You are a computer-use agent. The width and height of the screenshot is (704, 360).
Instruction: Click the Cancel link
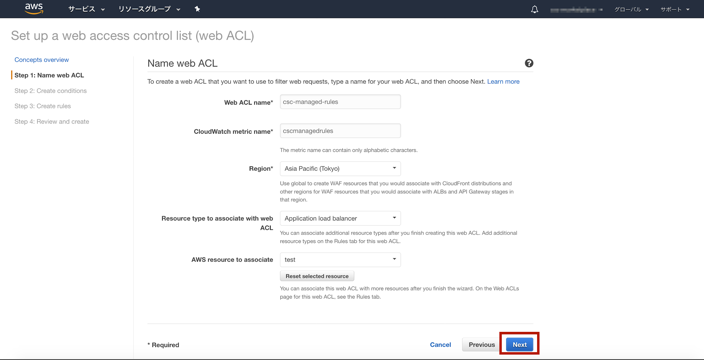tap(440, 345)
